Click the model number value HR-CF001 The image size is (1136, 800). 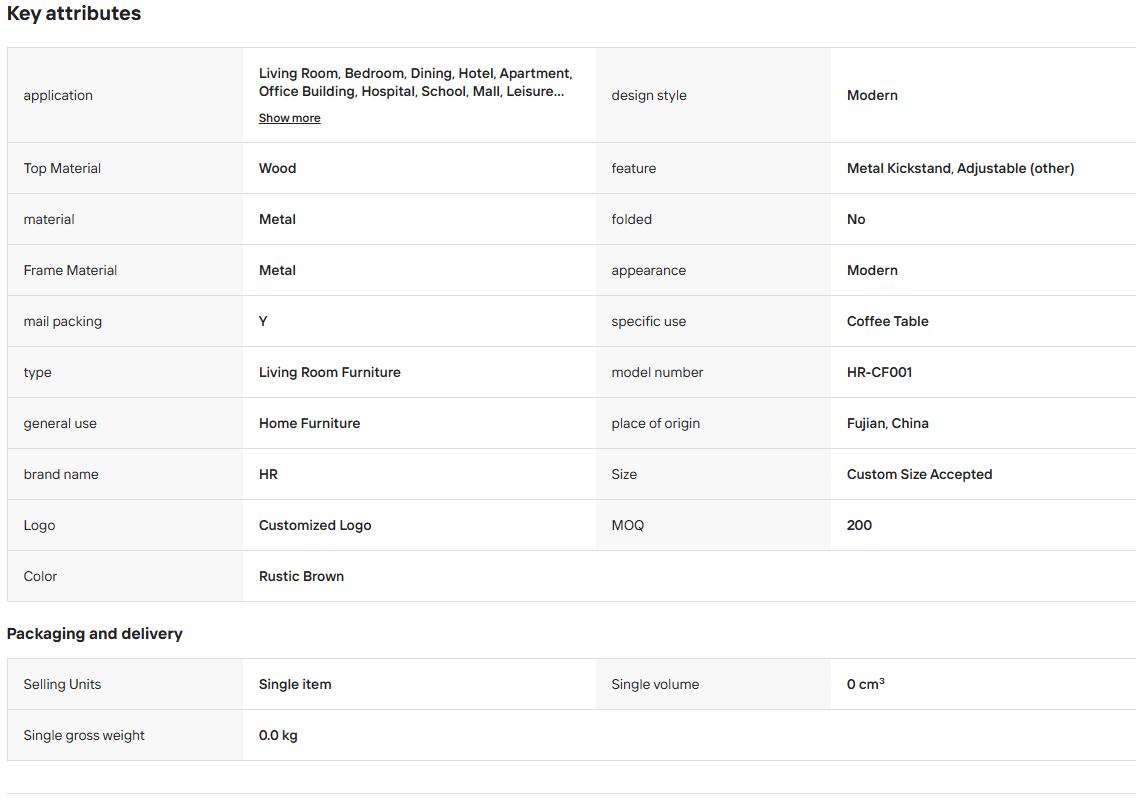click(879, 372)
